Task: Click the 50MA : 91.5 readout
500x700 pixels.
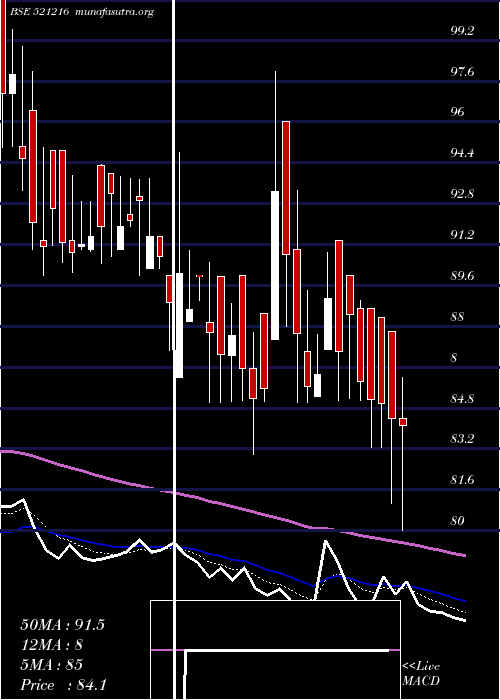Action: click(62, 625)
